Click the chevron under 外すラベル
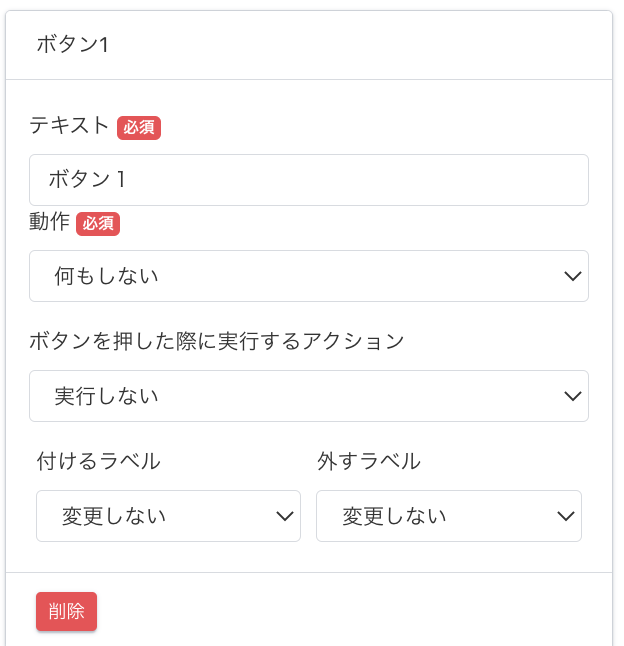 [566, 516]
